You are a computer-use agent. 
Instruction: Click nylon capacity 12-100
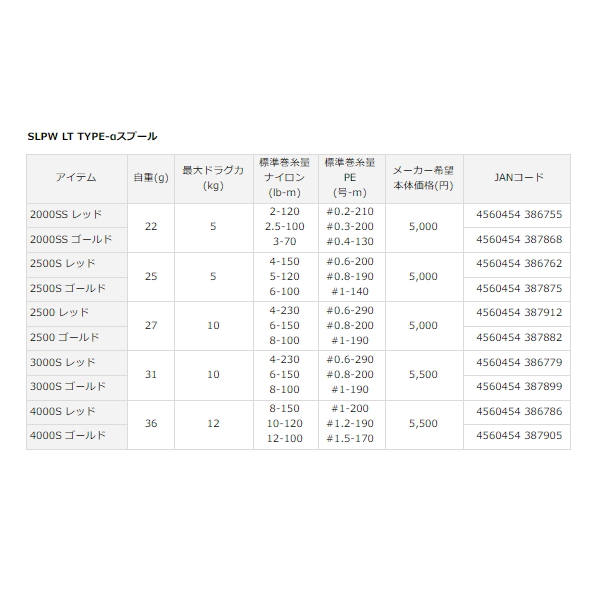[285, 438]
